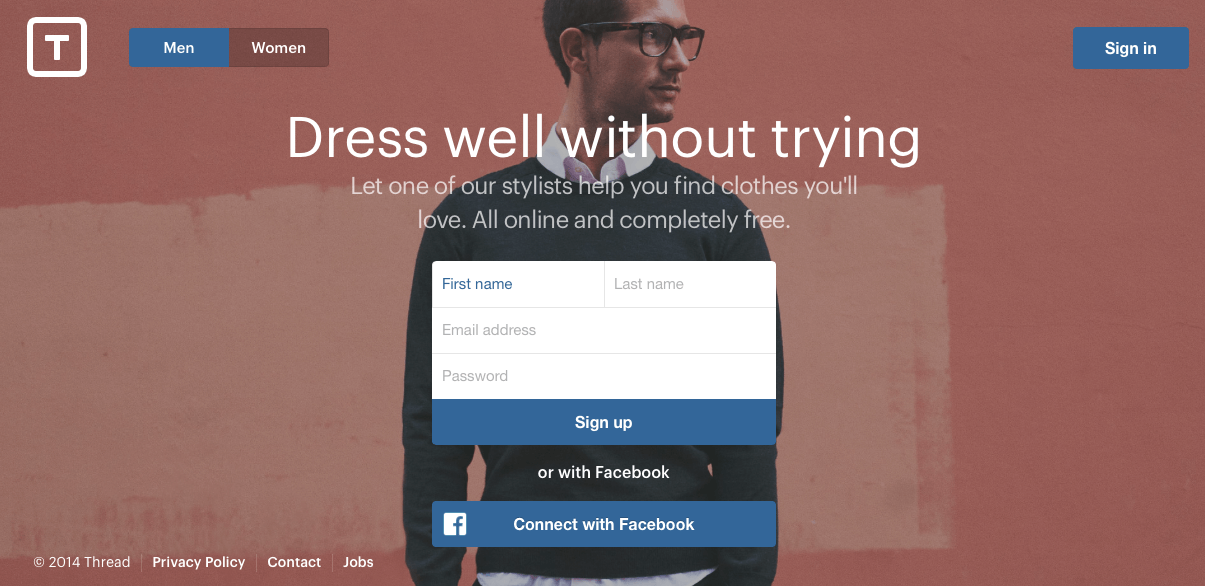Select the Men segment toggle
This screenshot has height=586, width=1205.
(179, 48)
